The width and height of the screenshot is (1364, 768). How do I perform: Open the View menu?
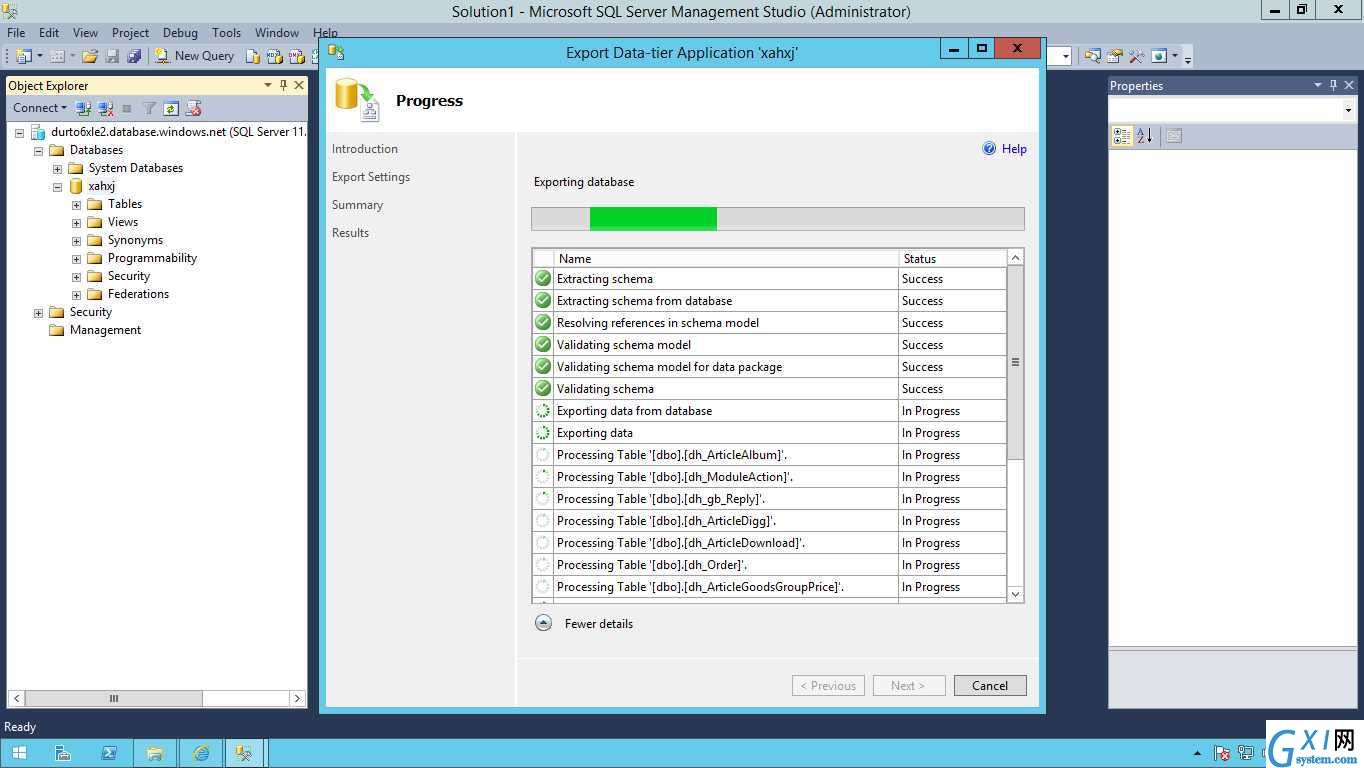pos(86,33)
